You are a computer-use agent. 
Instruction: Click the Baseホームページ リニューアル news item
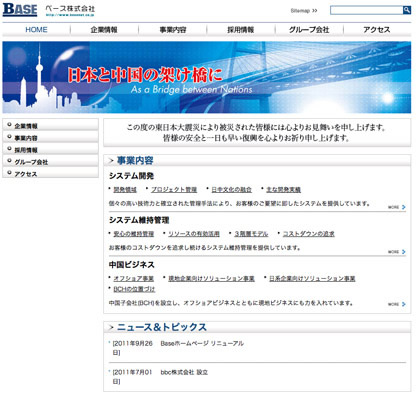click(202, 343)
